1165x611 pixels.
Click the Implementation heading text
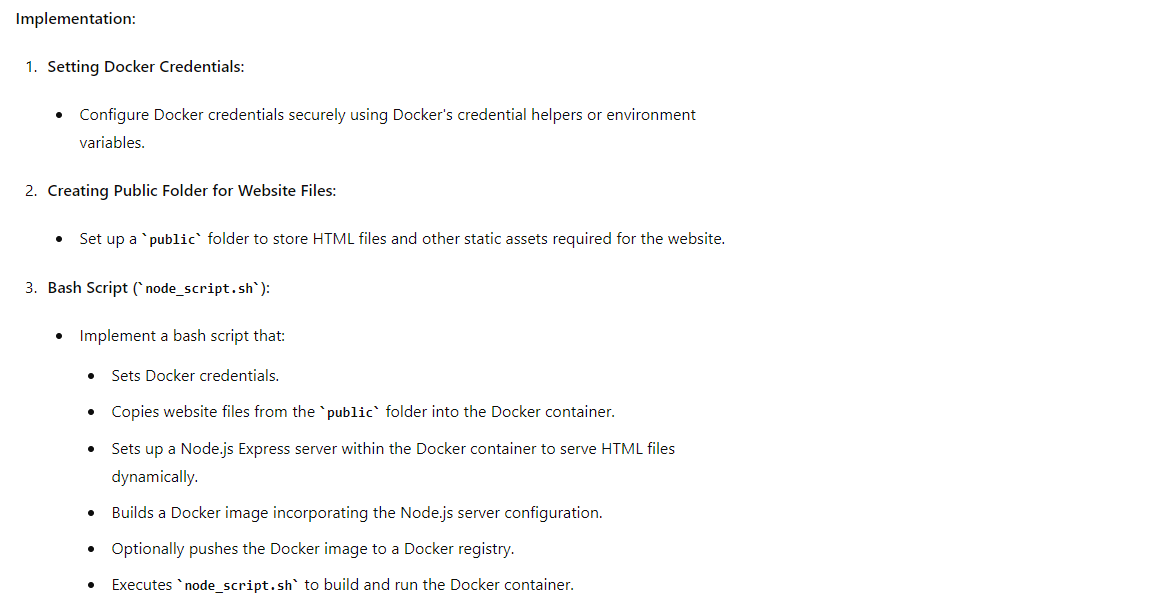75,19
